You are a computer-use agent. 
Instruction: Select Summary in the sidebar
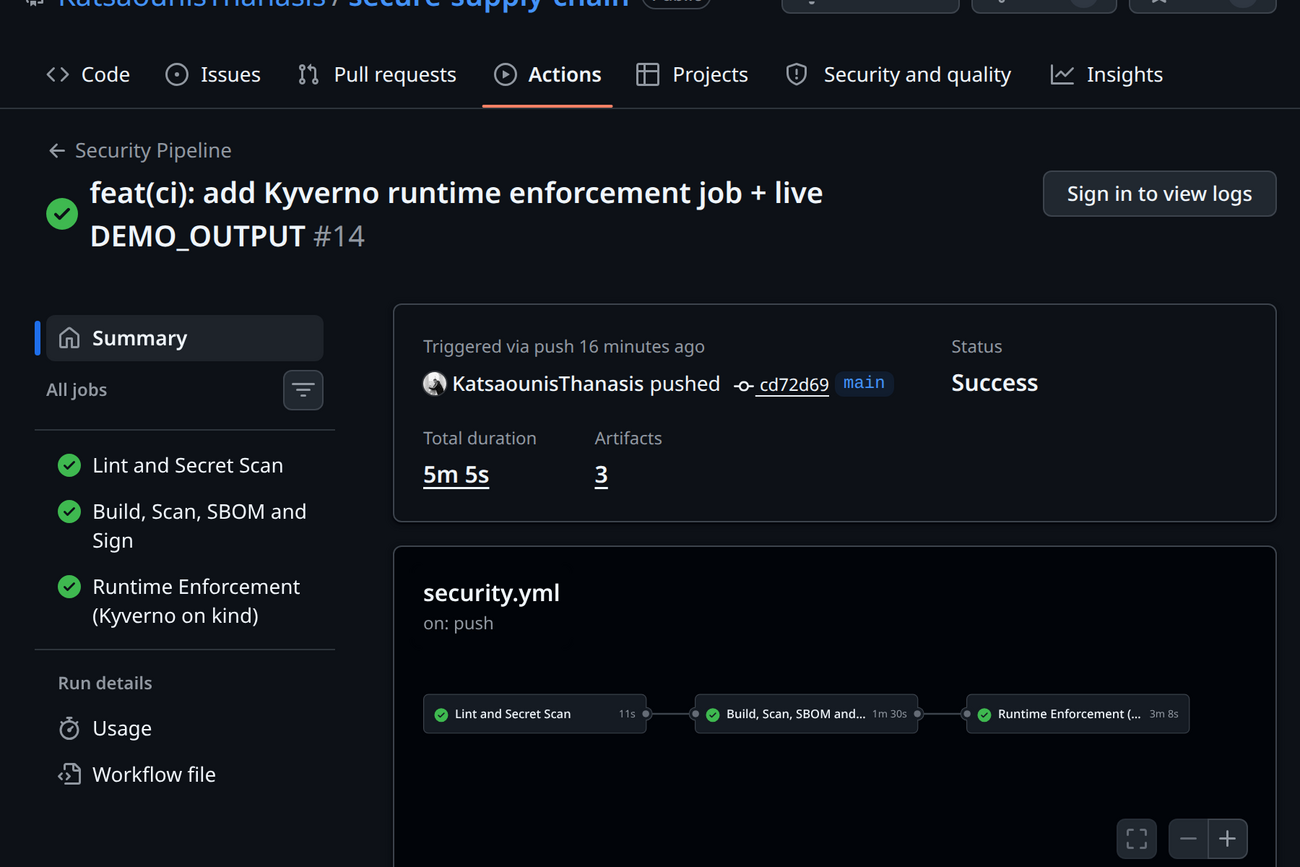click(185, 338)
